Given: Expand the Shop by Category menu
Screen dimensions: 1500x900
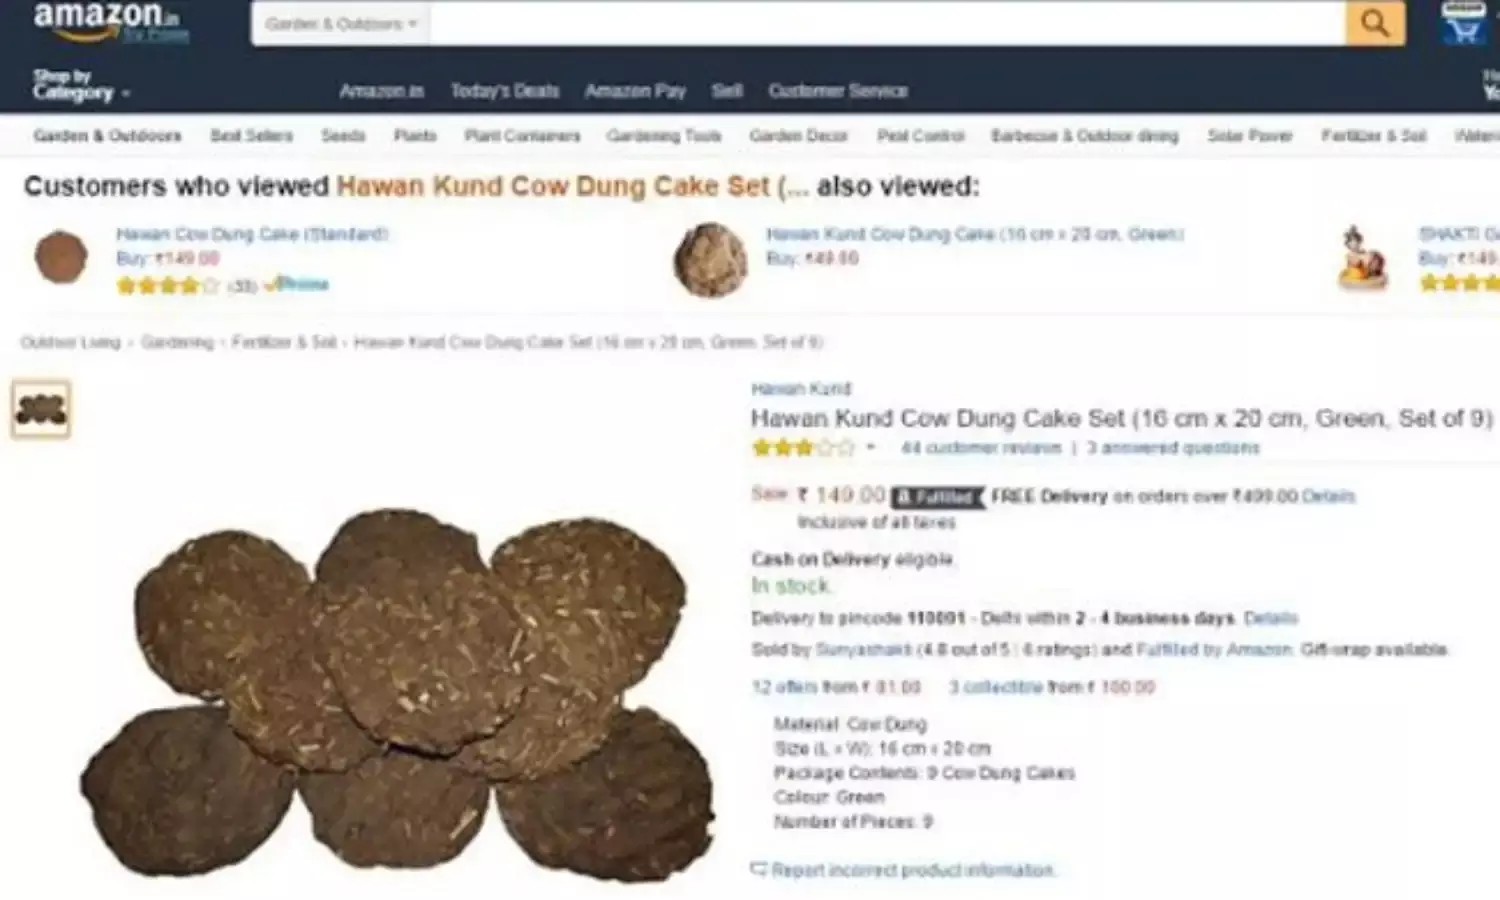Looking at the screenshot, I should (81, 85).
